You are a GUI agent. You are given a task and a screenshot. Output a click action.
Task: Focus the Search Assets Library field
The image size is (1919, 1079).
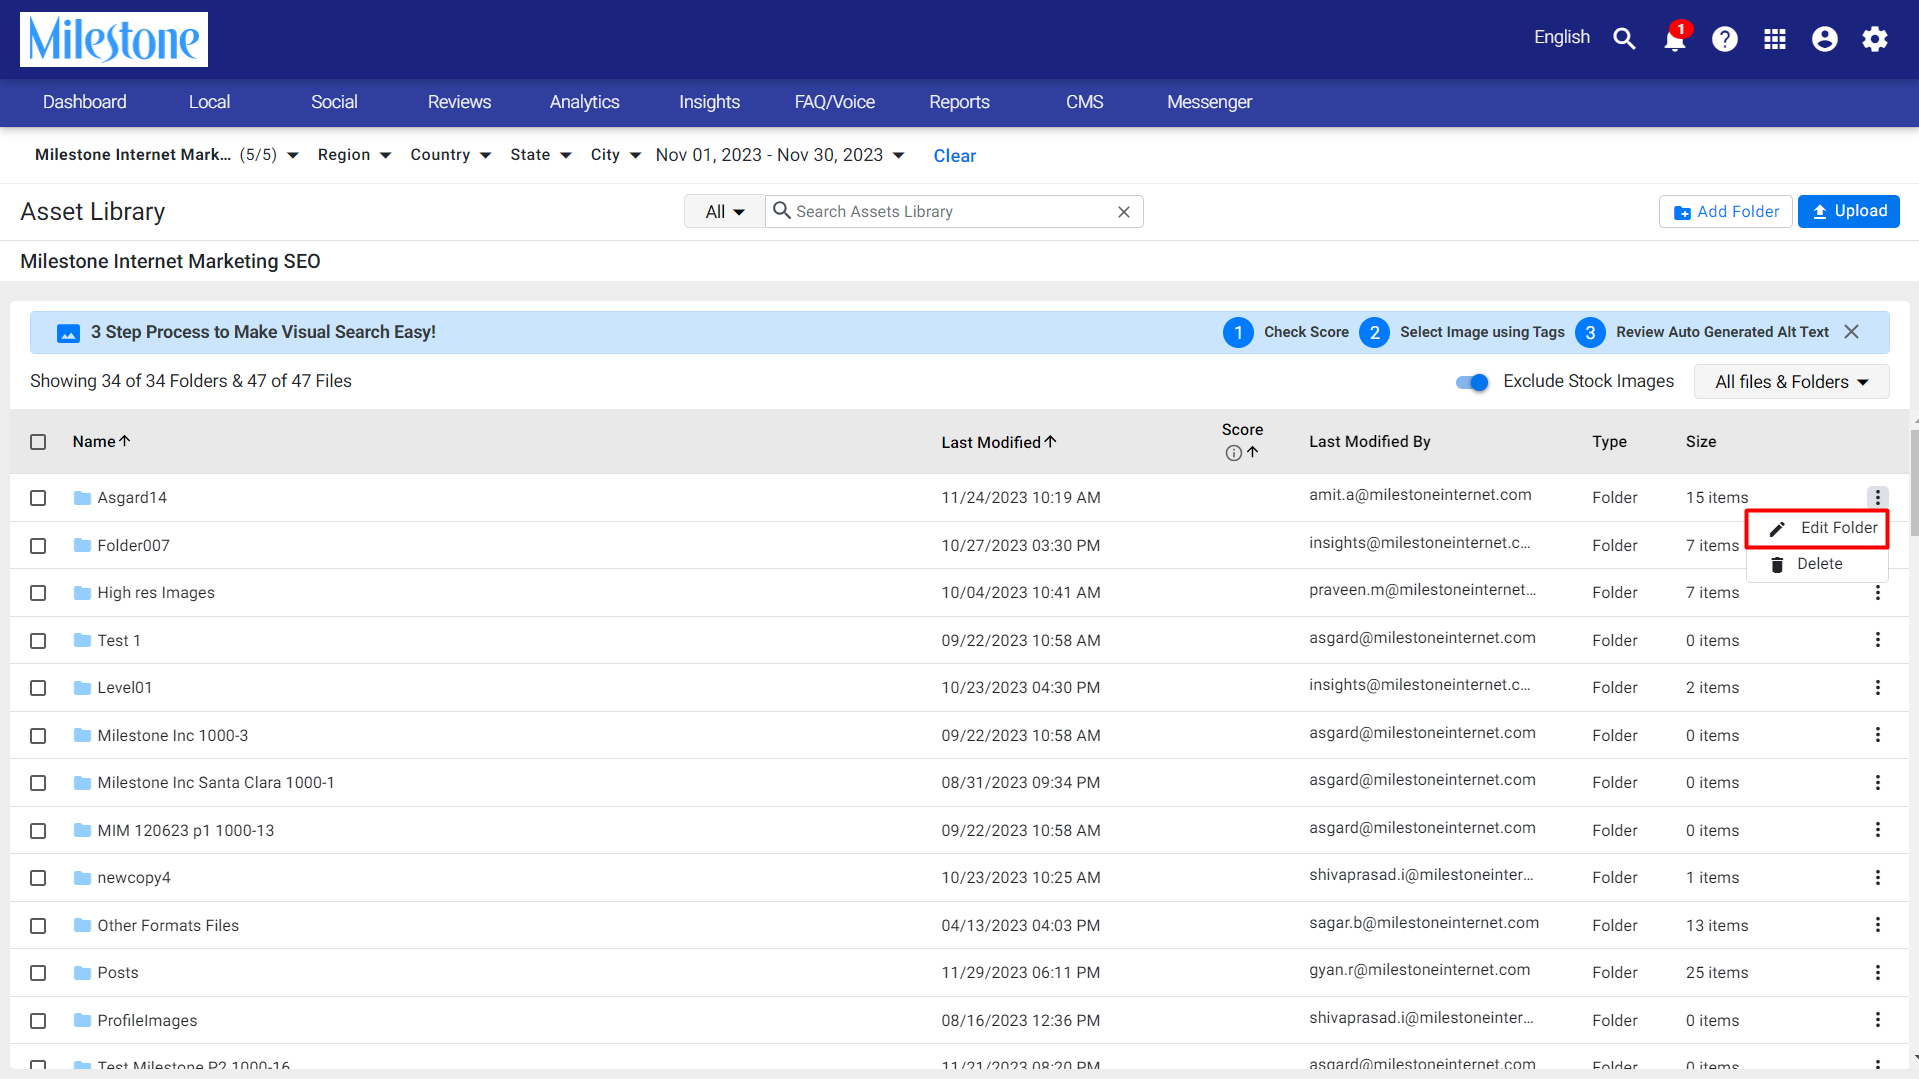coord(952,212)
